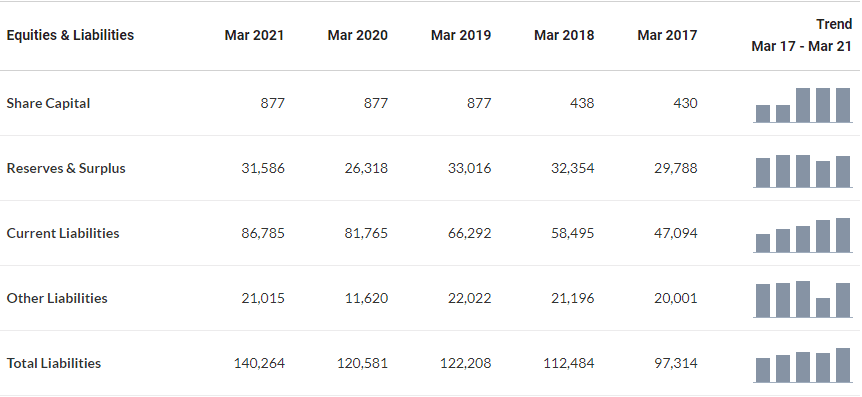Click the Trend Mar 17 - Mar 21 header

pyautogui.click(x=802, y=35)
